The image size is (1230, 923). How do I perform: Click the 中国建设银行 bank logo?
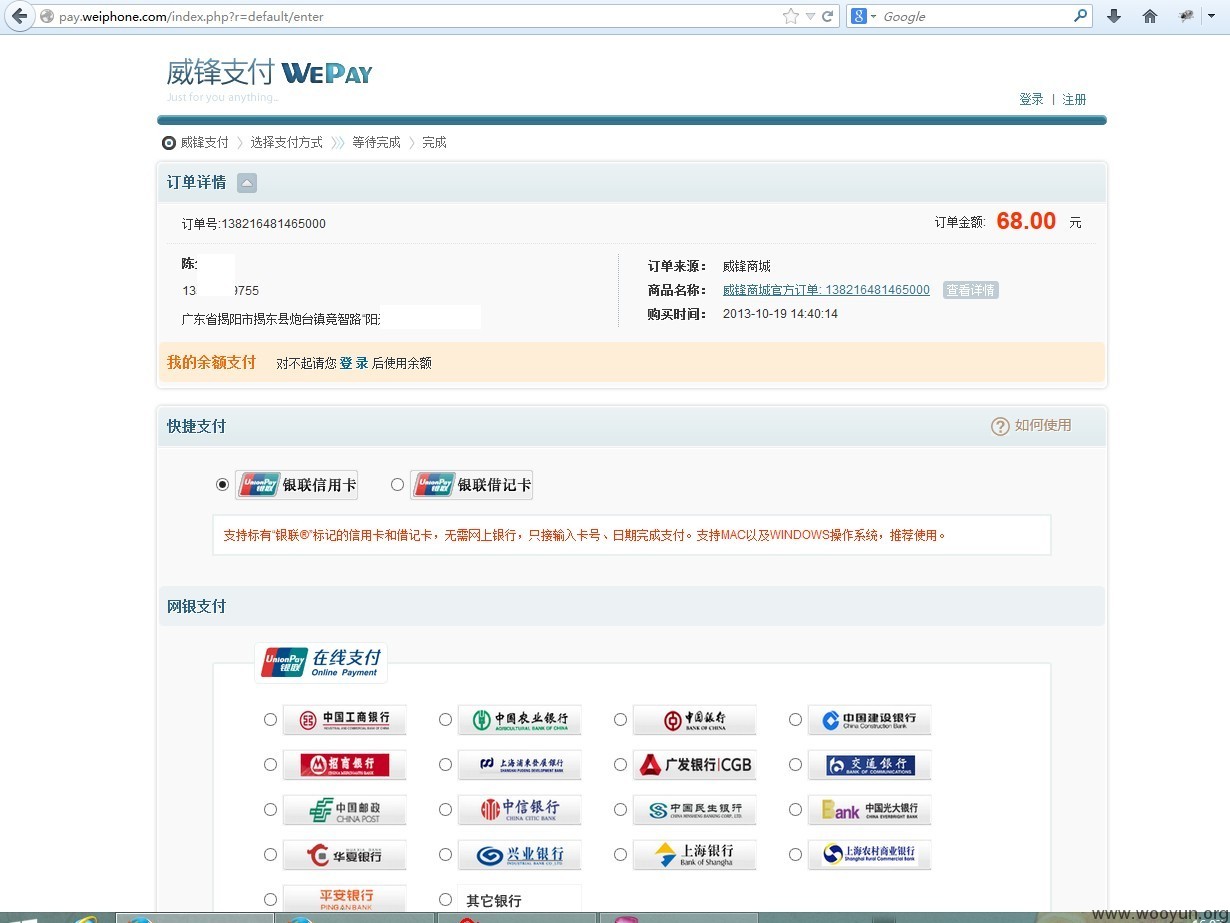(x=870, y=720)
